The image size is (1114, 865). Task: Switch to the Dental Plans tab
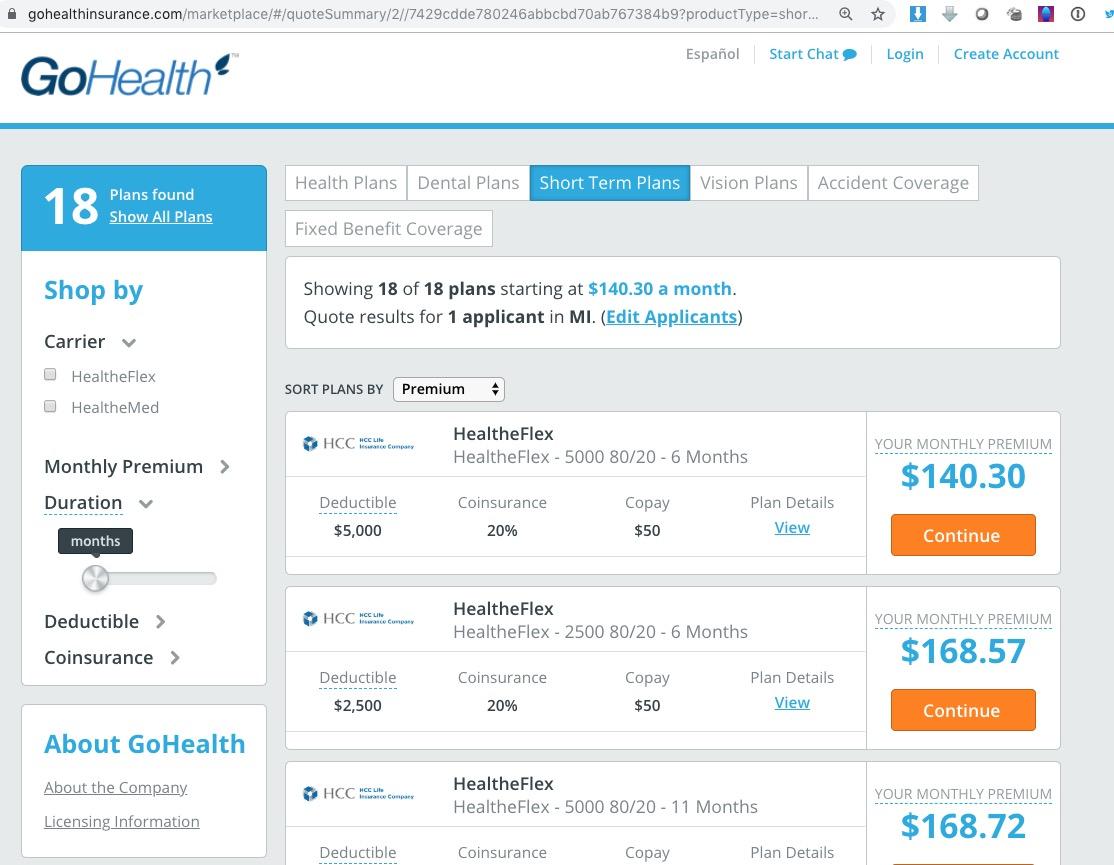[x=468, y=183]
